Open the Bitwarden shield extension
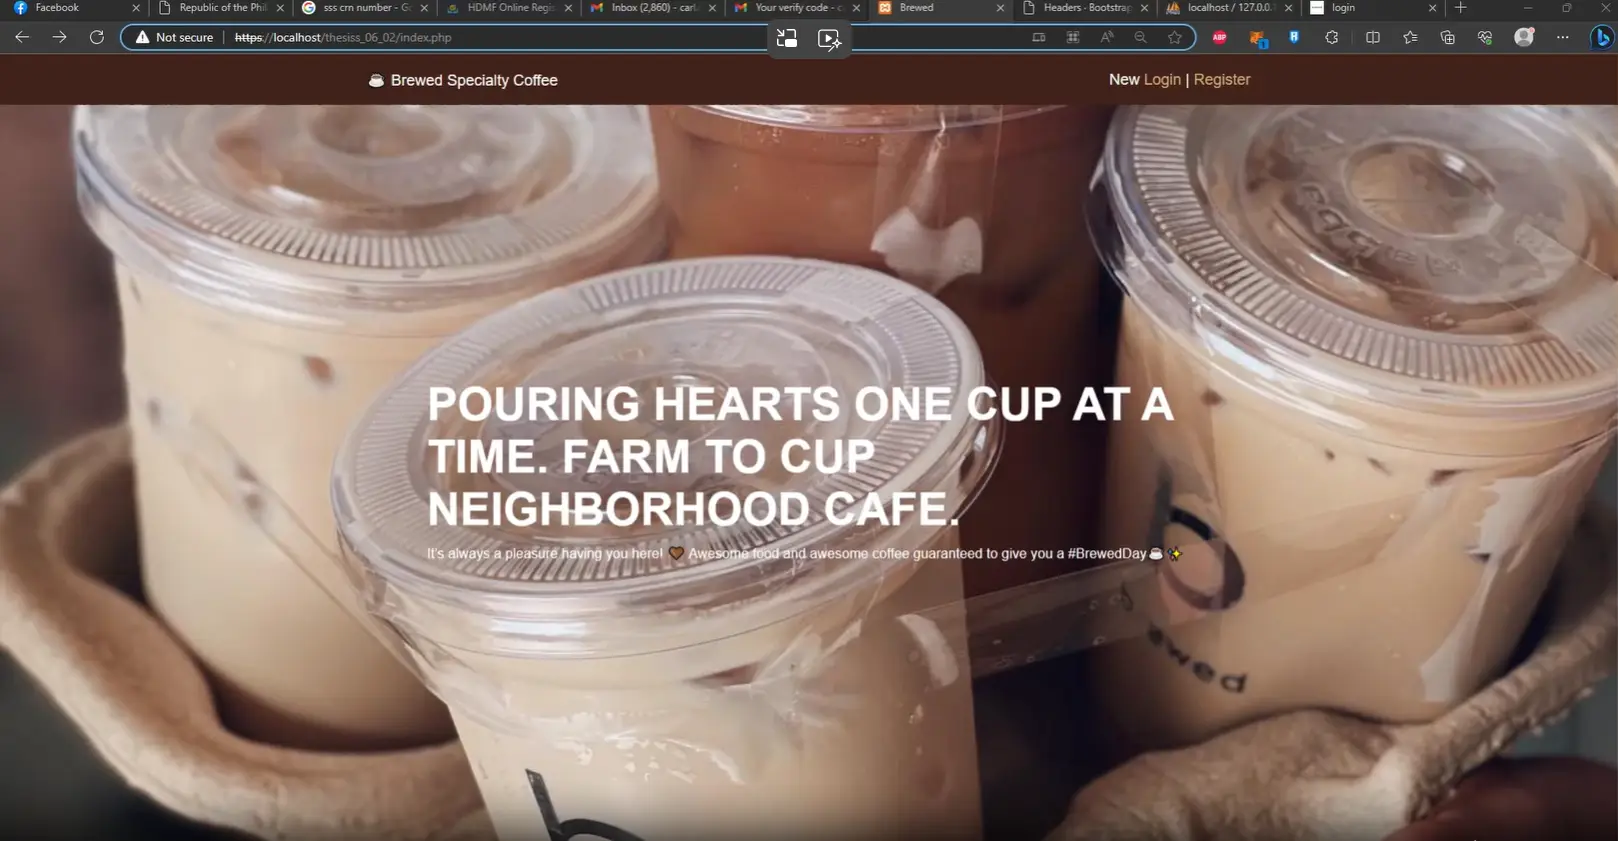Image resolution: width=1618 pixels, height=841 pixels. point(1294,37)
